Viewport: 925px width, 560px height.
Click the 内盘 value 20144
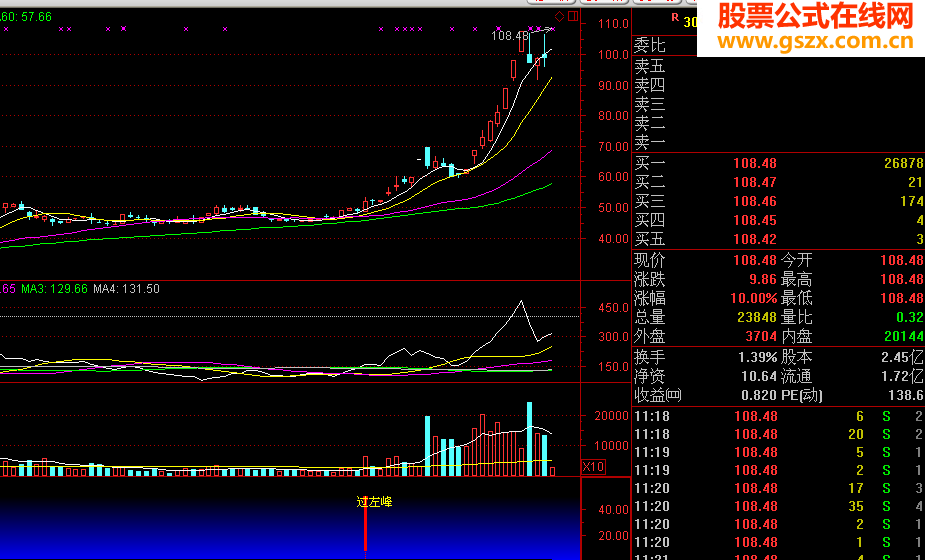(x=904, y=336)
